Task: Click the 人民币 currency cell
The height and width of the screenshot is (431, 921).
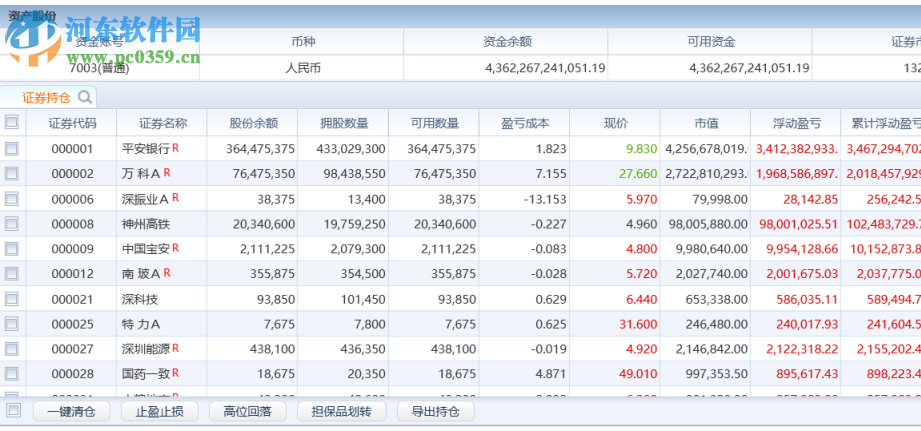Action: (303, 68)
